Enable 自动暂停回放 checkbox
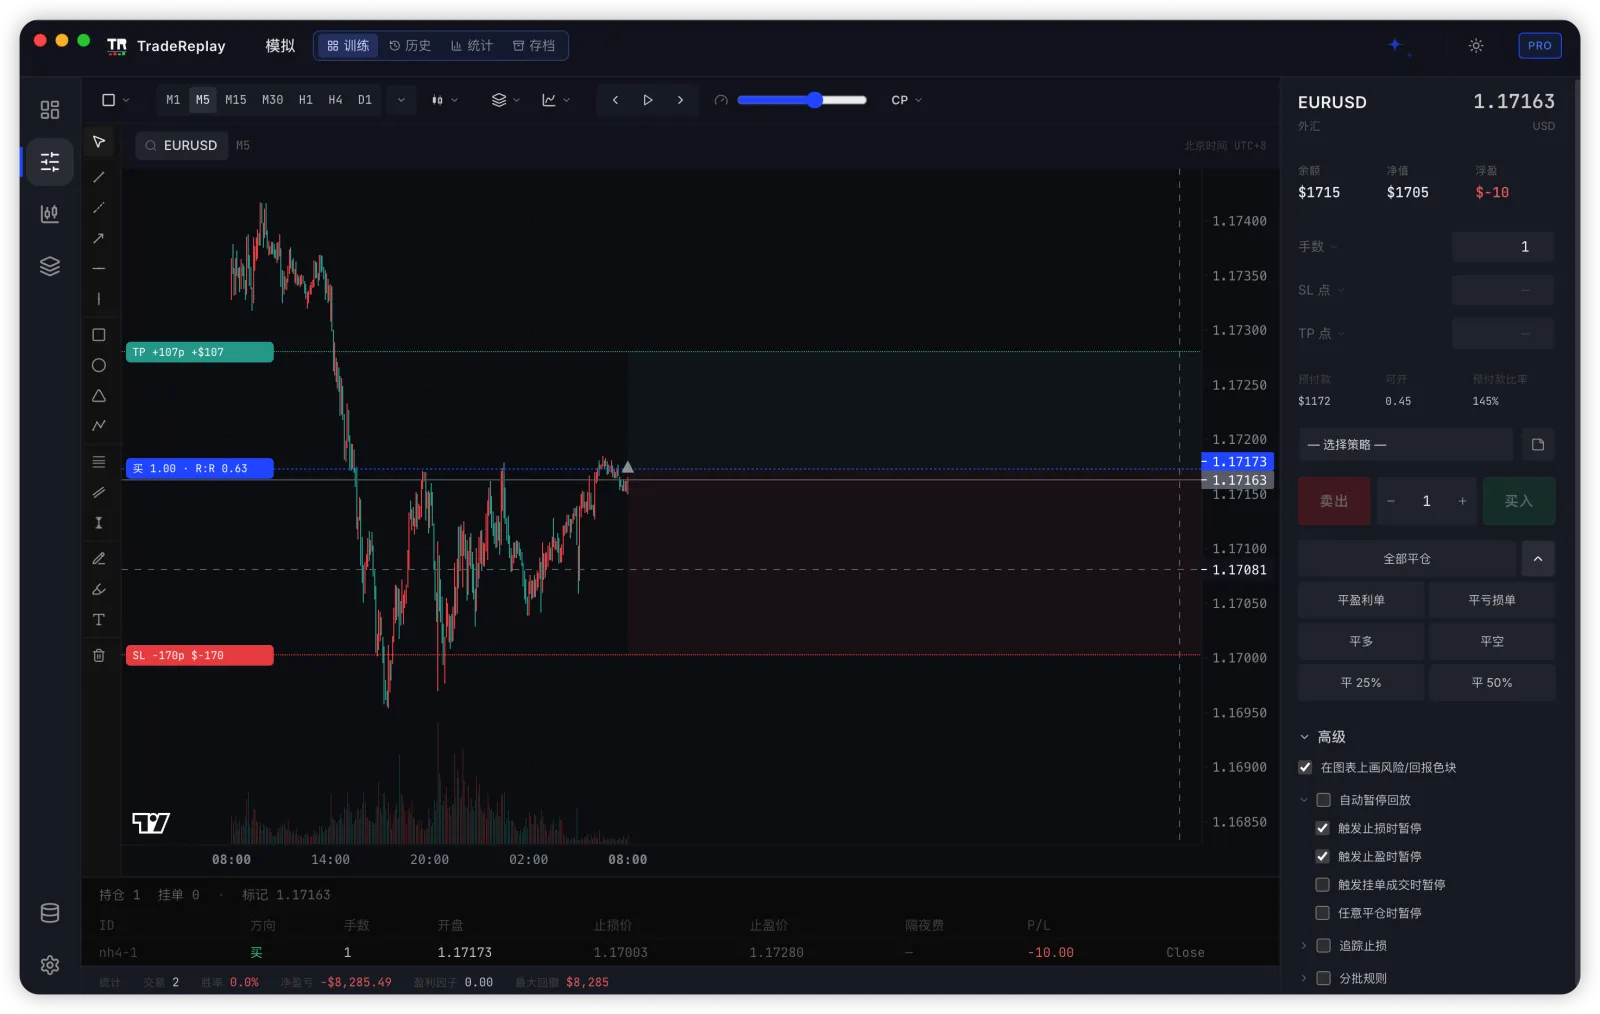Viewport: 1600px width, 1014px height. coord(1323,800)
